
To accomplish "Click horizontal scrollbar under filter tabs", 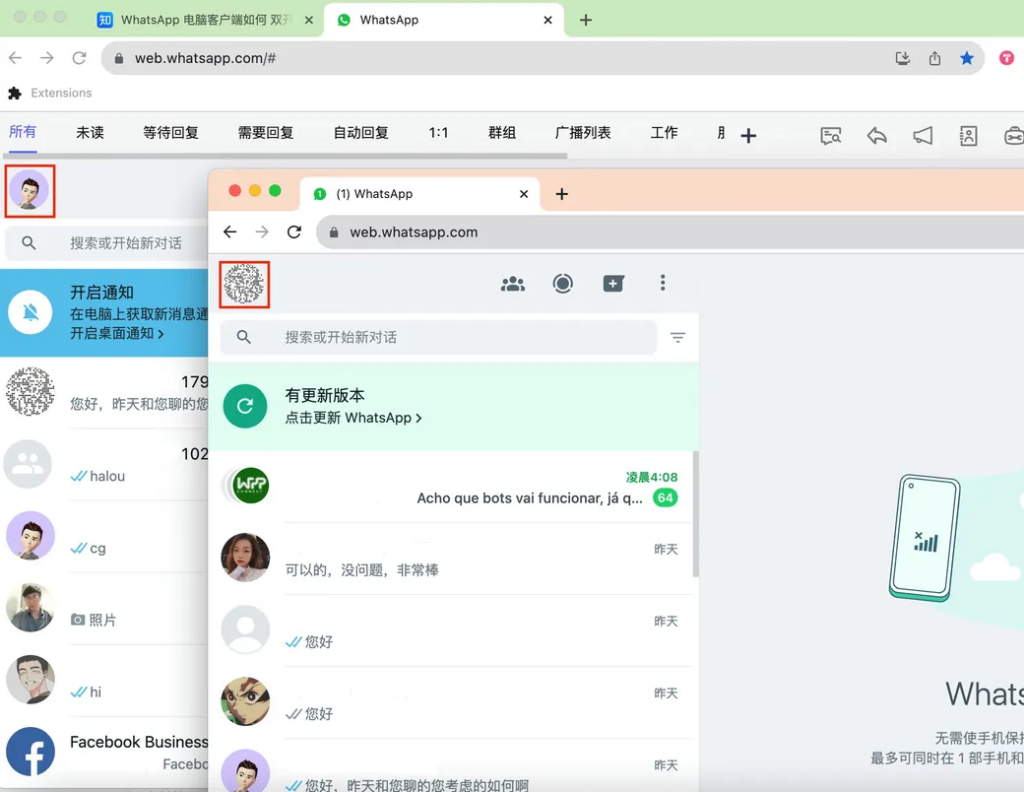I will (x=285, y=156).
